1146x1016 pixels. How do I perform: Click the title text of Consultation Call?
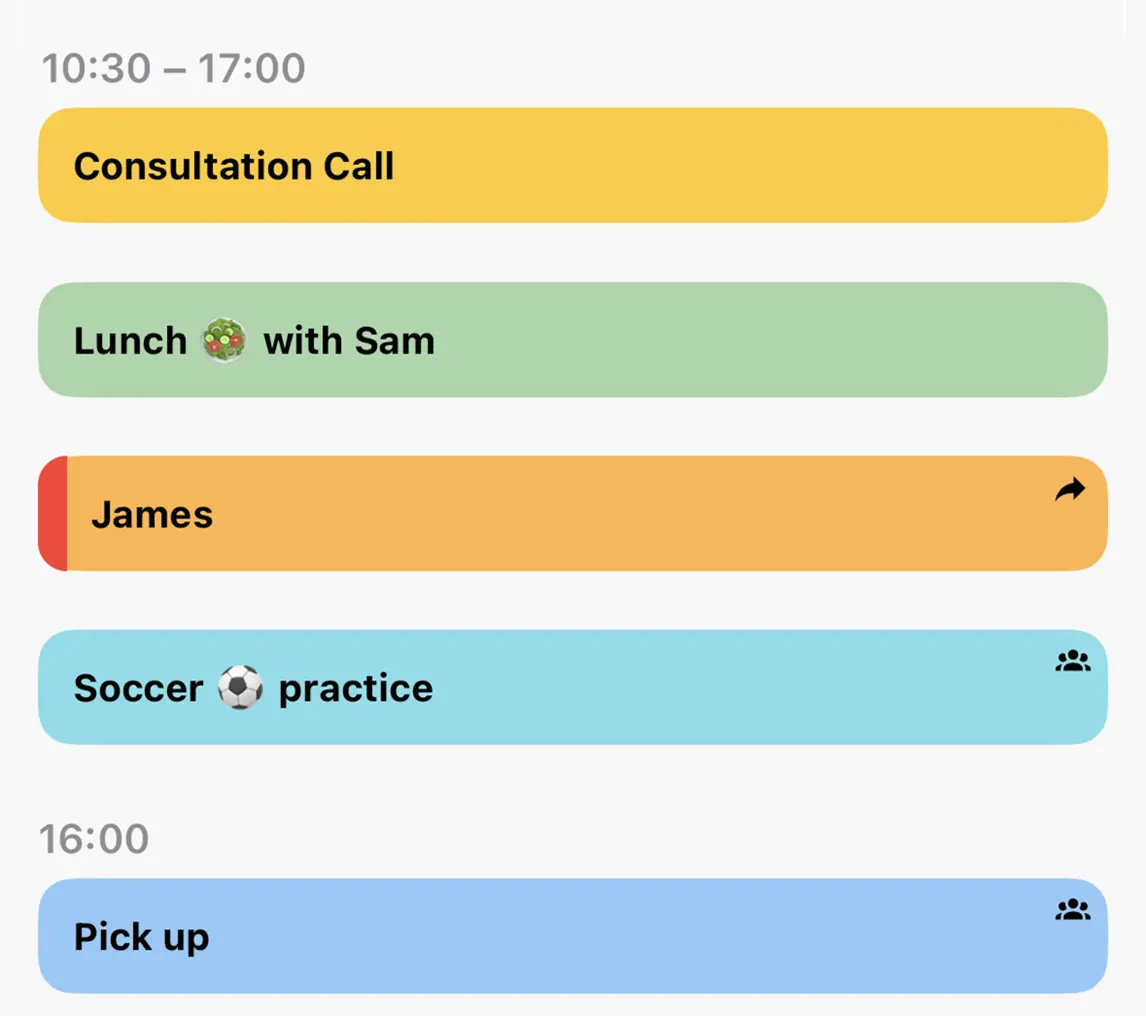(x=233, y=166)
